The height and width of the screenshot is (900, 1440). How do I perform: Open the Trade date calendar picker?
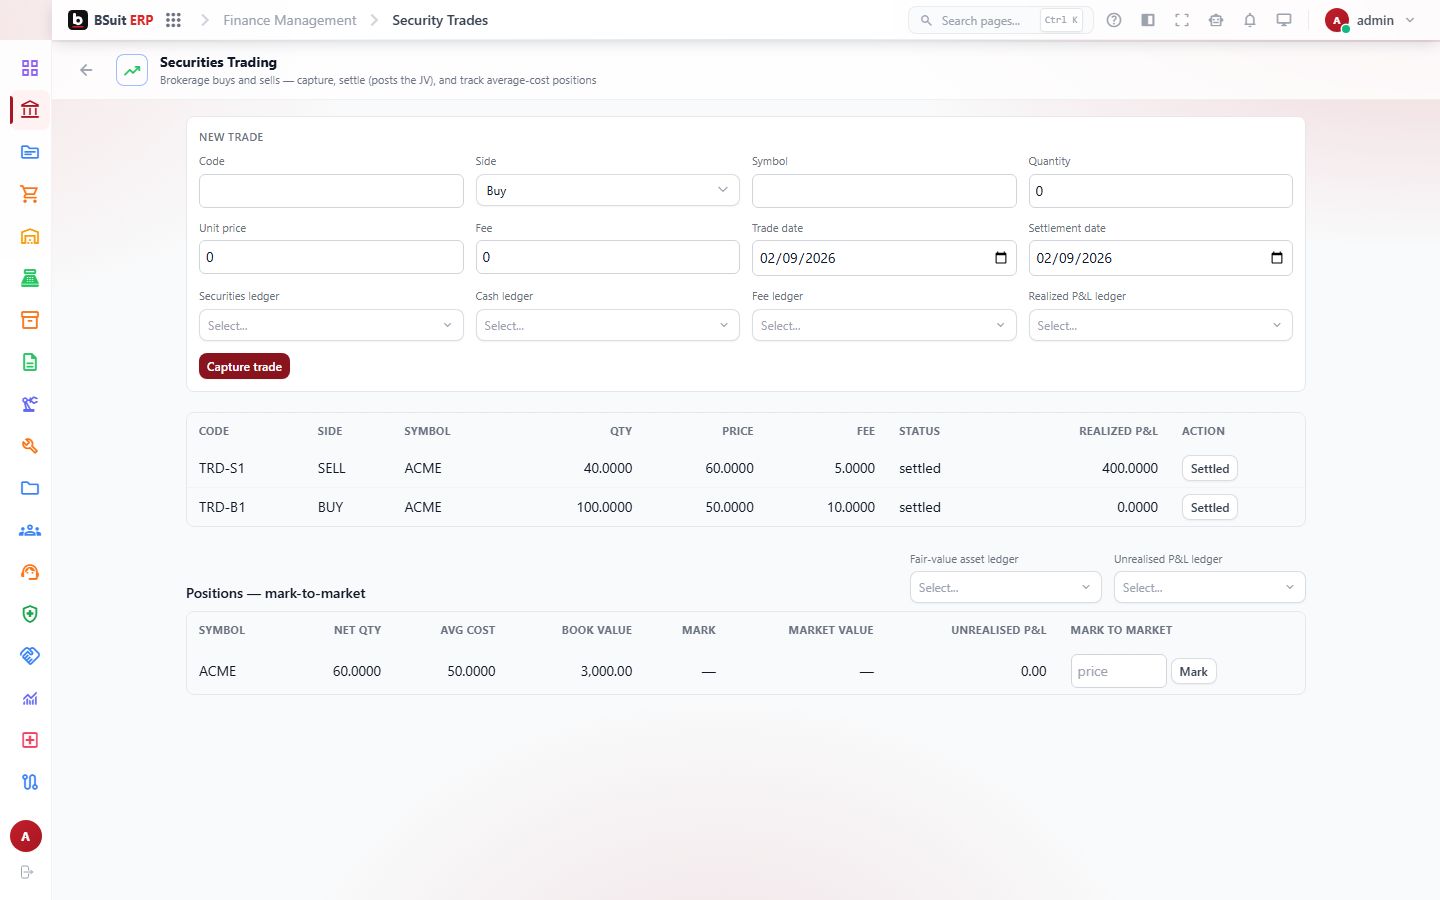point(1000,258)
